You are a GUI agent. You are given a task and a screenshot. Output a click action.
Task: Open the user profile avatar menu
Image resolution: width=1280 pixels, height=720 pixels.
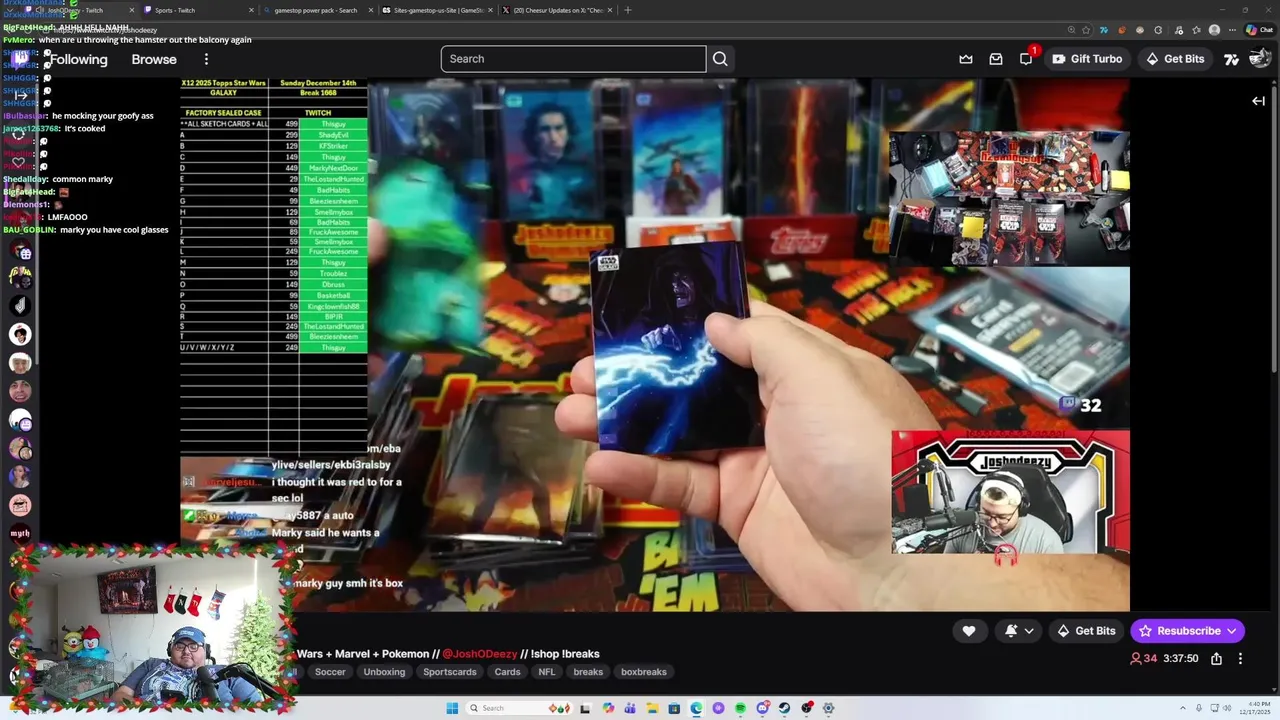1260,59
